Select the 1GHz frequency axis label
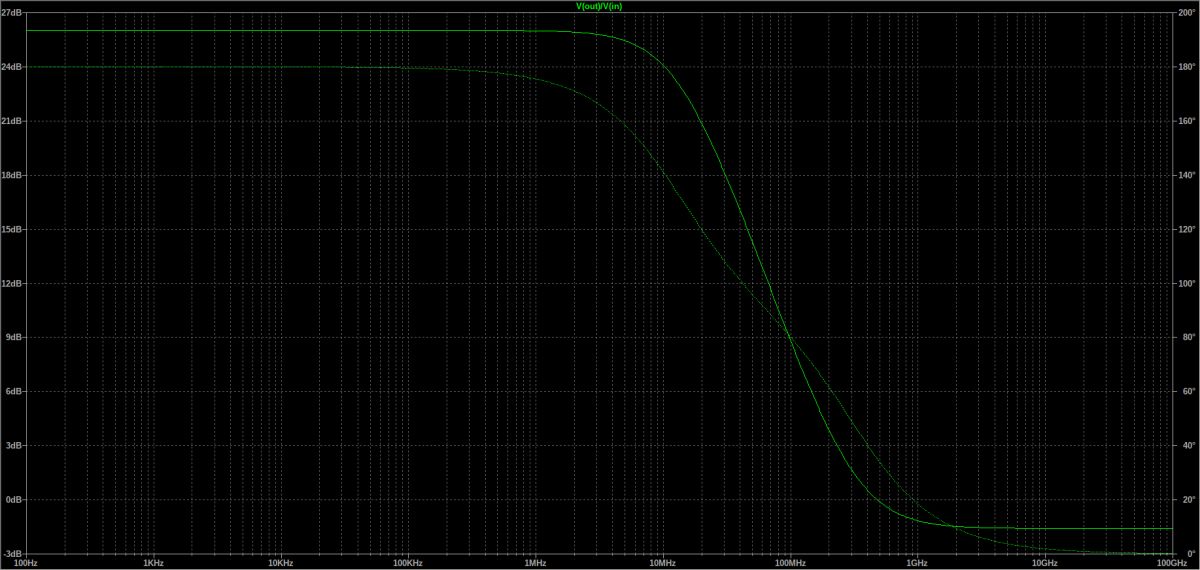The height and width of the screenshot is (570, 1200). tap(917, 563)
